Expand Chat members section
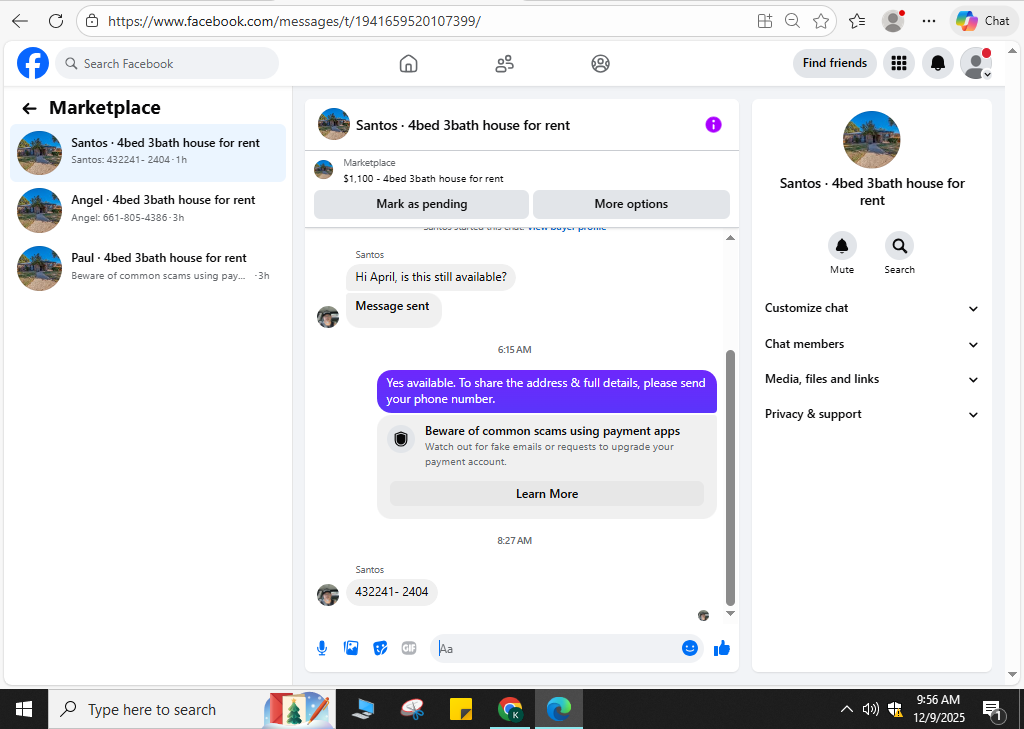 [871, 344]
